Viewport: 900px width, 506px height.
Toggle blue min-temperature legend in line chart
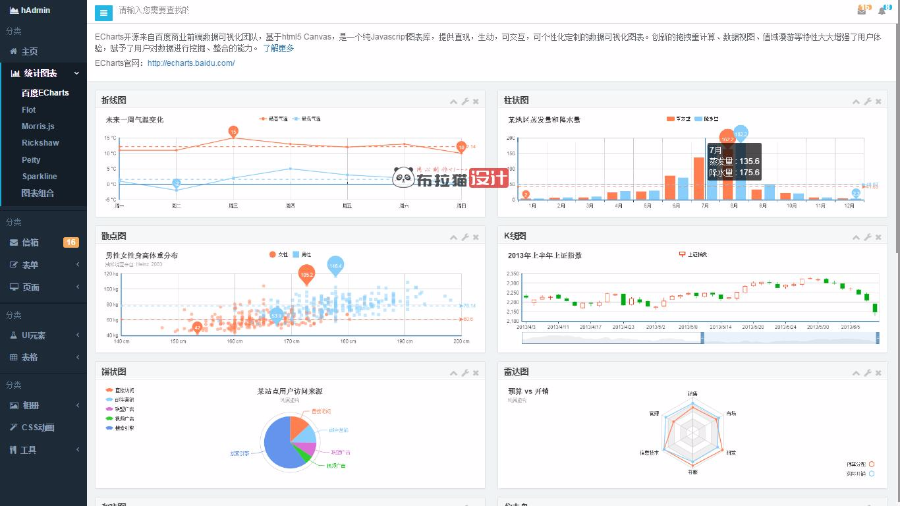(307, 119)
